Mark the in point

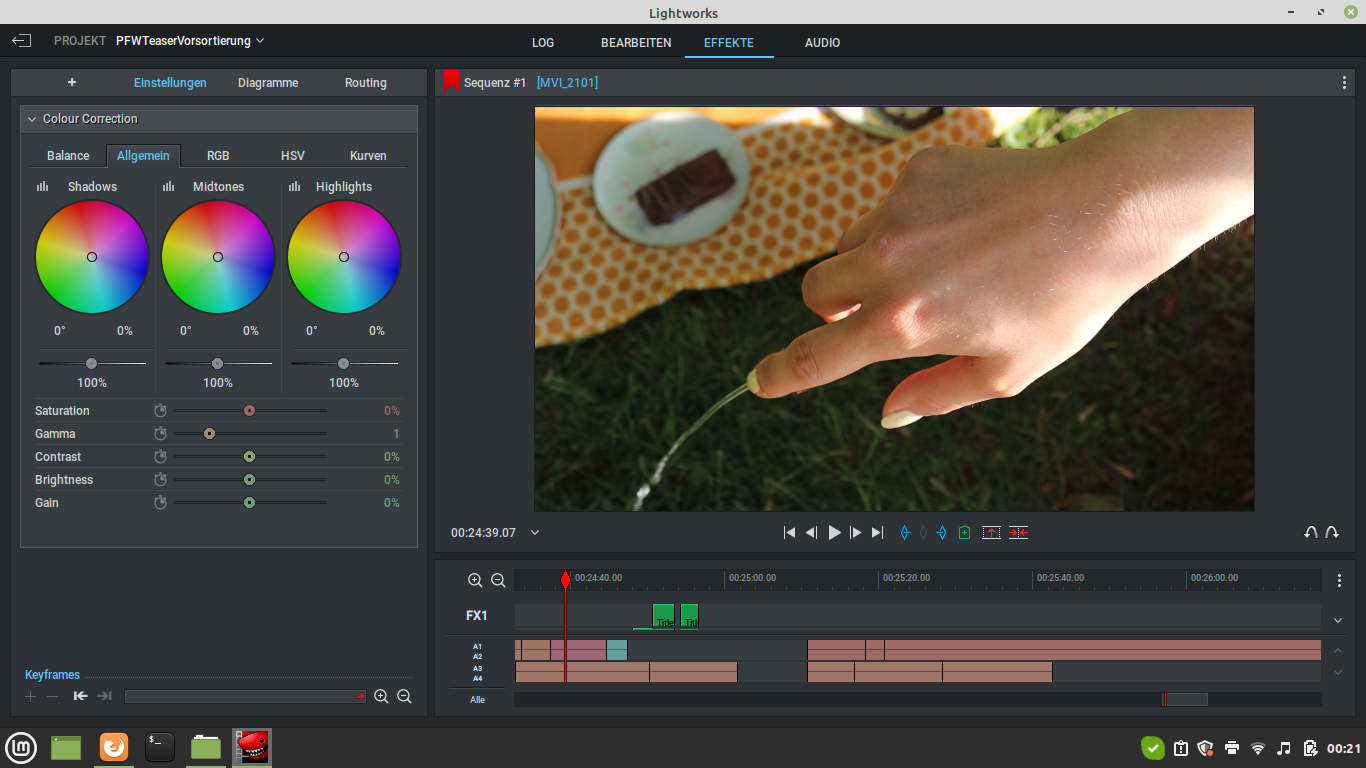905,533
